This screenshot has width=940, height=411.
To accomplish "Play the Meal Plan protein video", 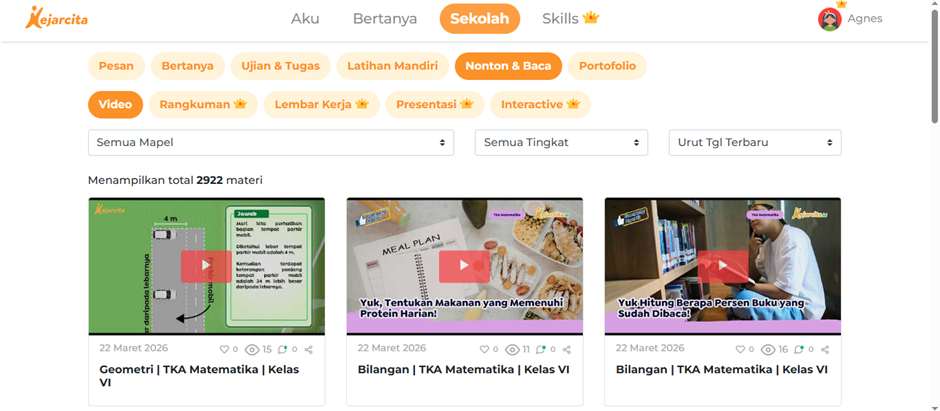I will [464, 266].
